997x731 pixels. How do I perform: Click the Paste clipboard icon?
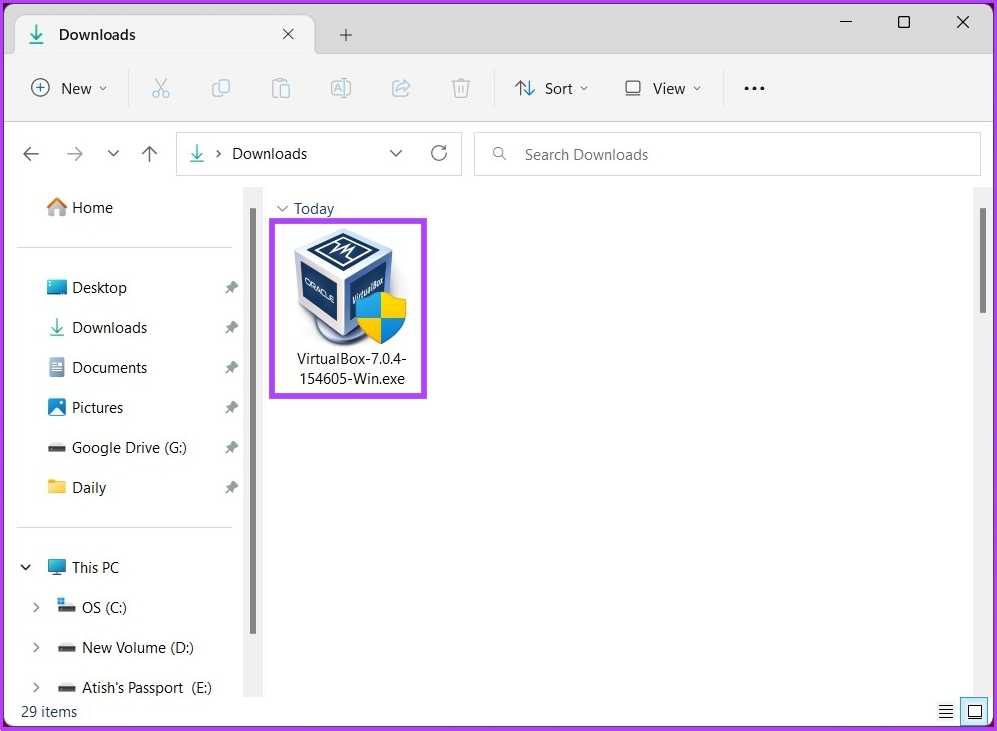(281, 88)
